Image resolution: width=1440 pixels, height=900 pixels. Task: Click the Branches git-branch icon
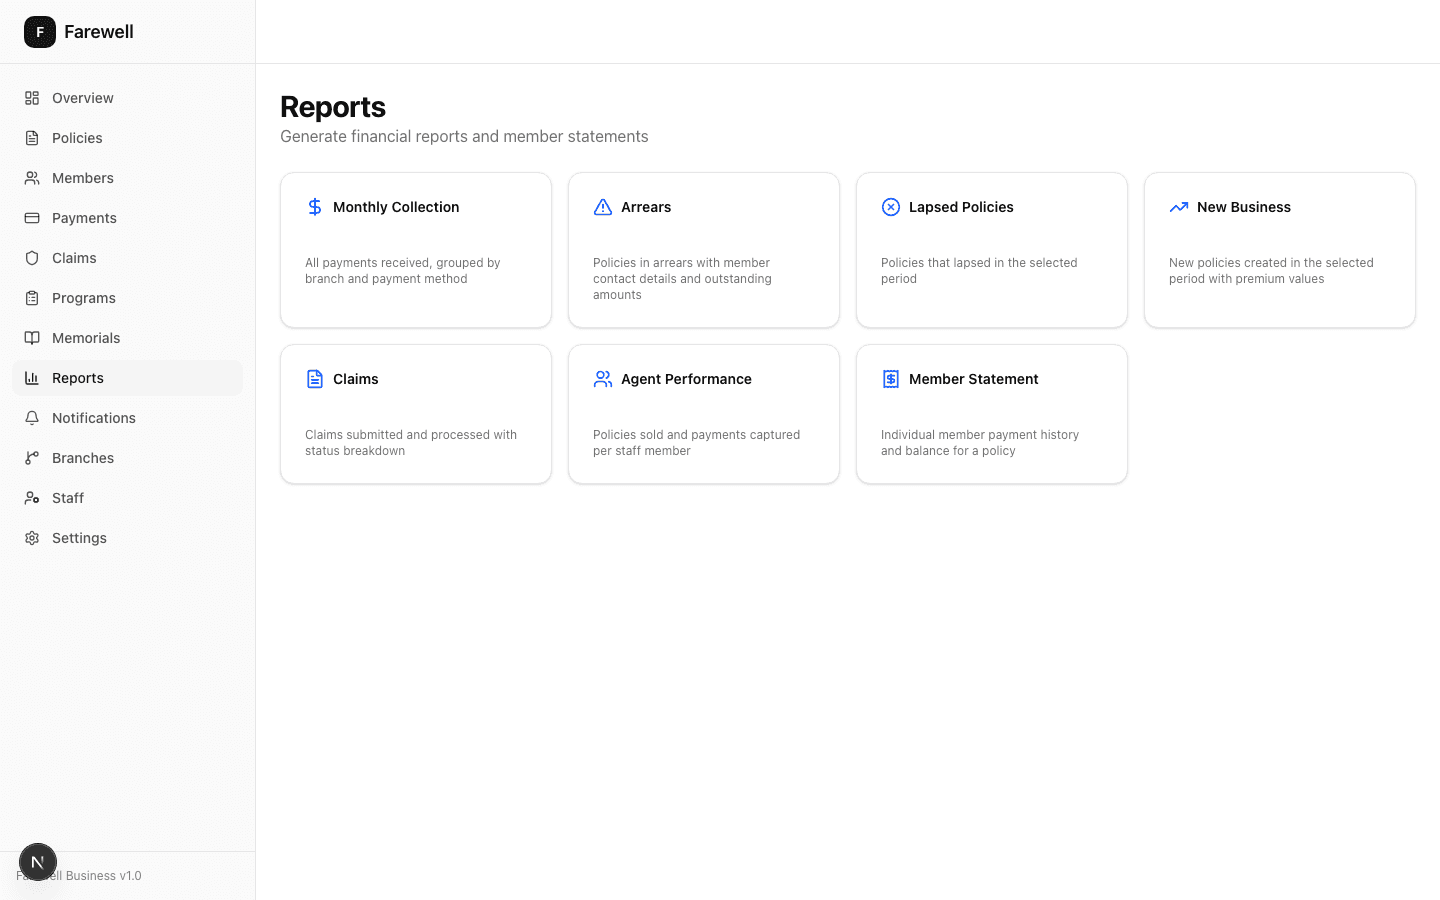(x=31, y=457)
